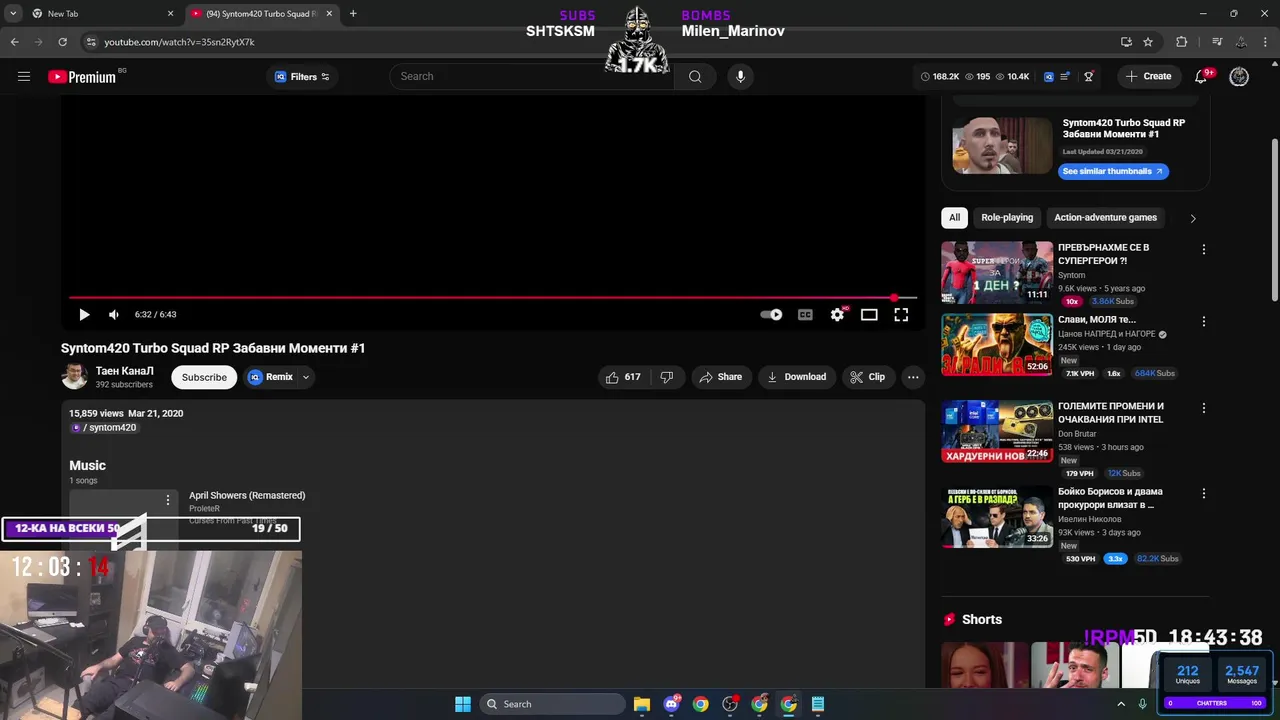Viewport: 1280px width, 720px height.
Task: Open the Бойко Борисов и двама video title
Action: coord(1110,498)
